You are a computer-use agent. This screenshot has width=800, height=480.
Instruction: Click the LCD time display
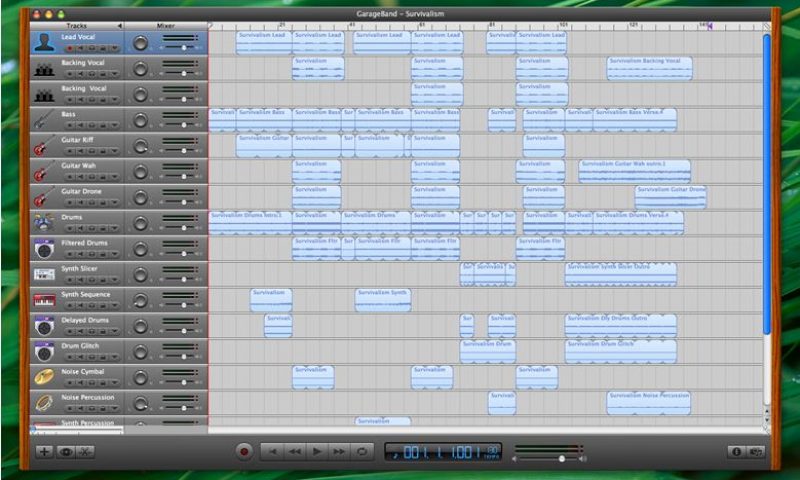(443, 452)
